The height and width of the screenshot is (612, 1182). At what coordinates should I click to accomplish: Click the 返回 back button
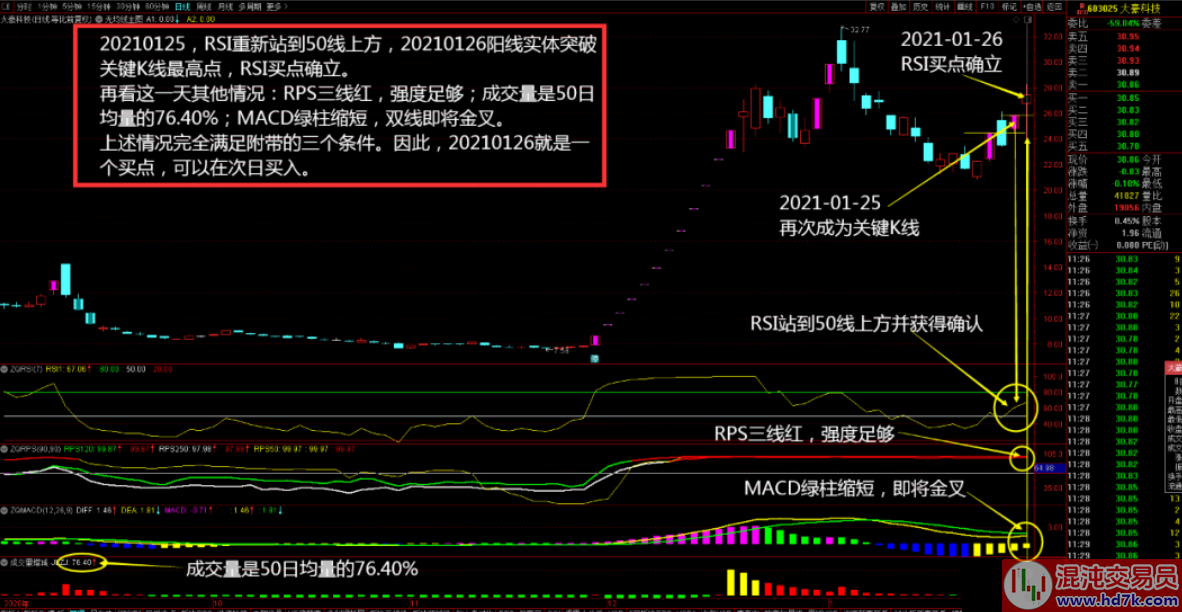click(1054, 6)
